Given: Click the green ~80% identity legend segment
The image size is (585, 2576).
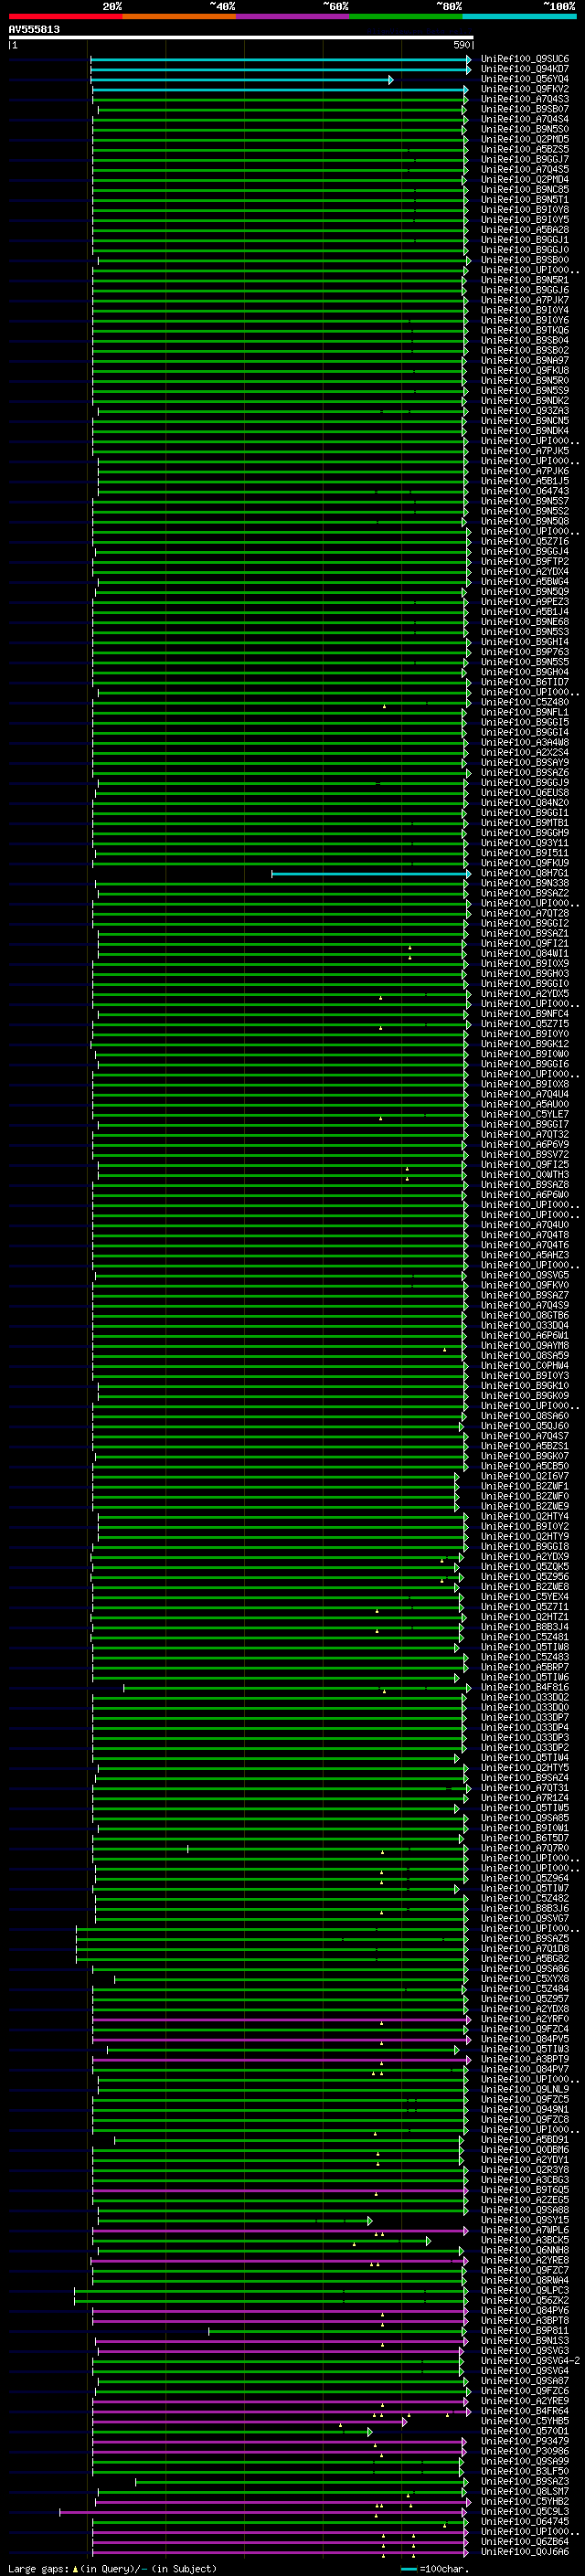Looking at the screenshot, I should [405, 16].
